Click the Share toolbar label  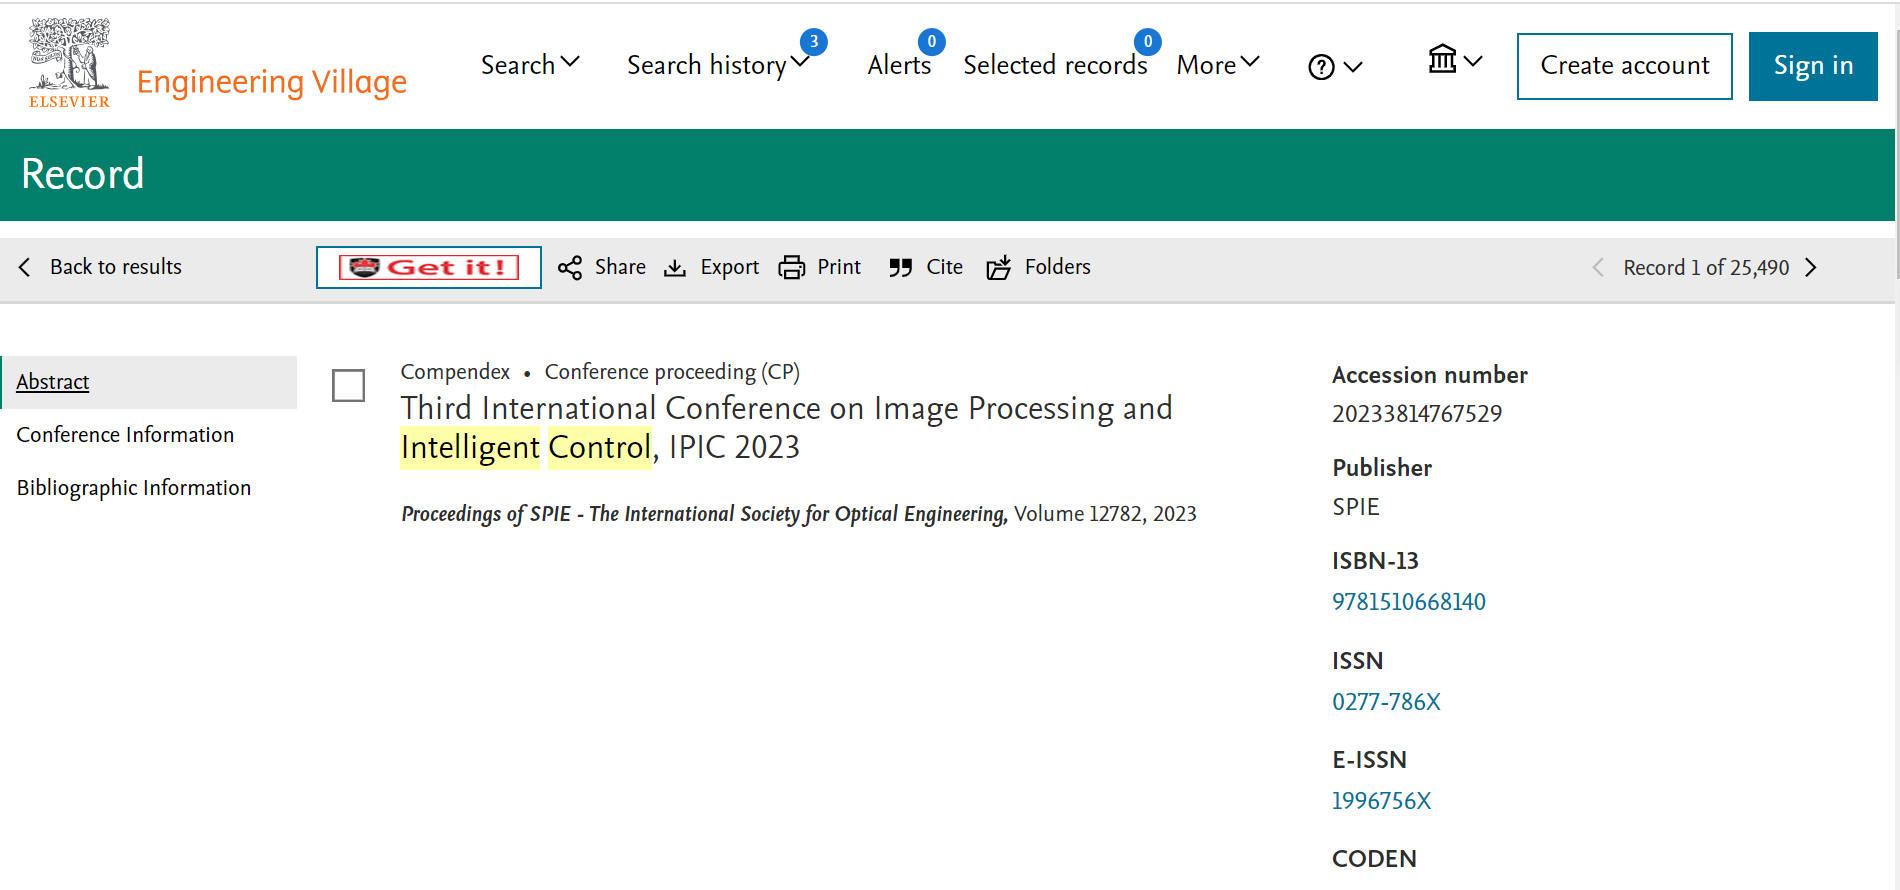click(620, 267)
